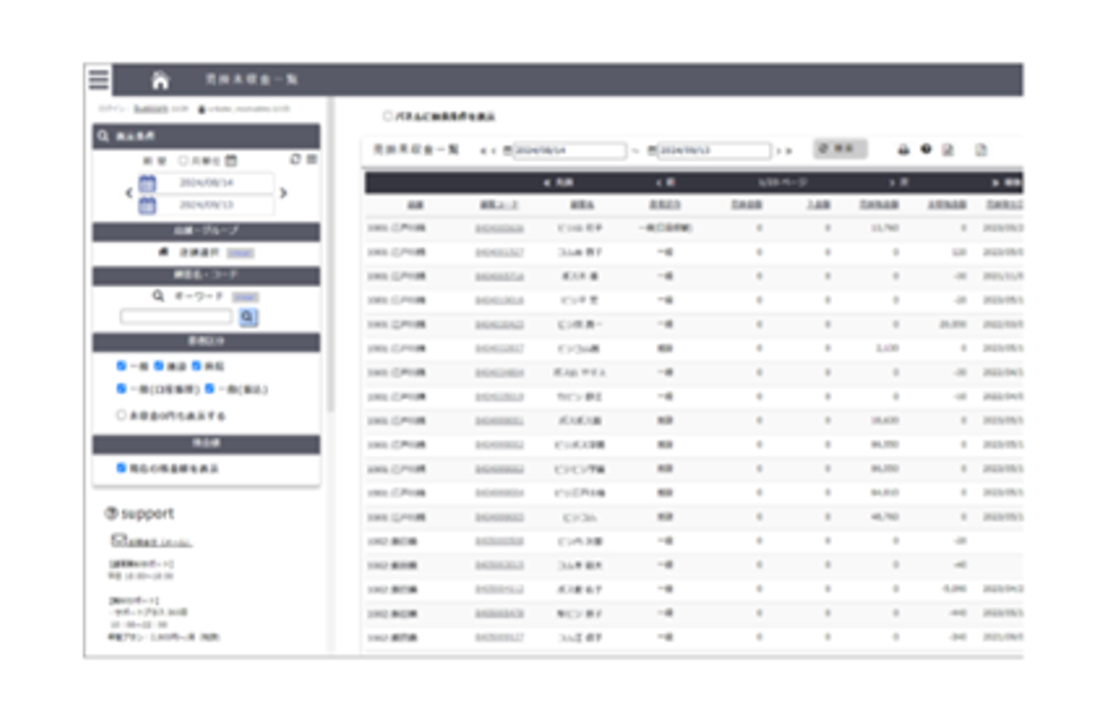Open help via the question mark icon
This screenshot has height=720, width=1110.
tap(926, 149)
